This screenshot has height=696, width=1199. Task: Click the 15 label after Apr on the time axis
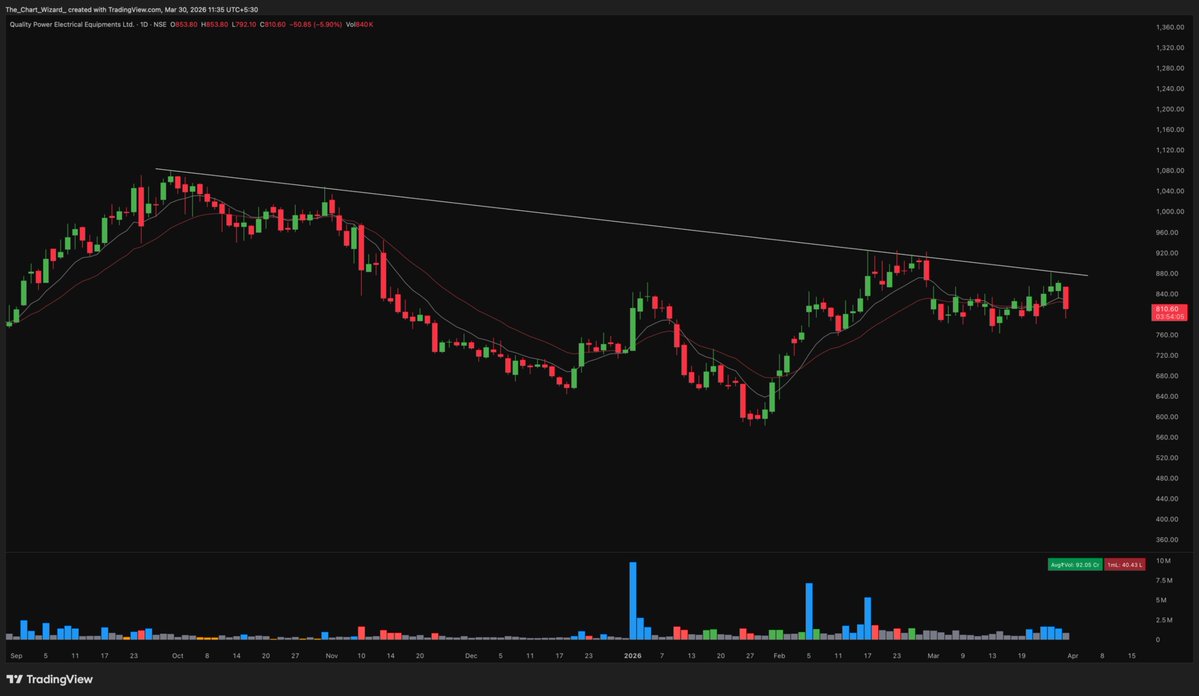coord(1132,656)
